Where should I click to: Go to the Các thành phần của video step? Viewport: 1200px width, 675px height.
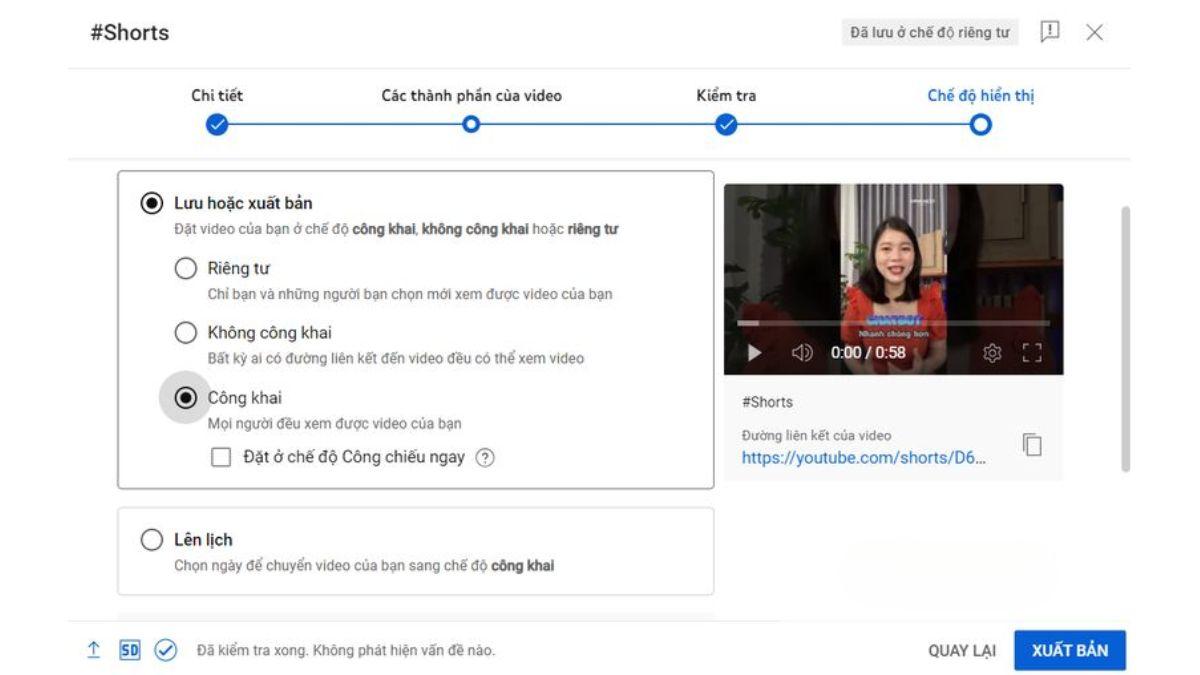[471, 125]
